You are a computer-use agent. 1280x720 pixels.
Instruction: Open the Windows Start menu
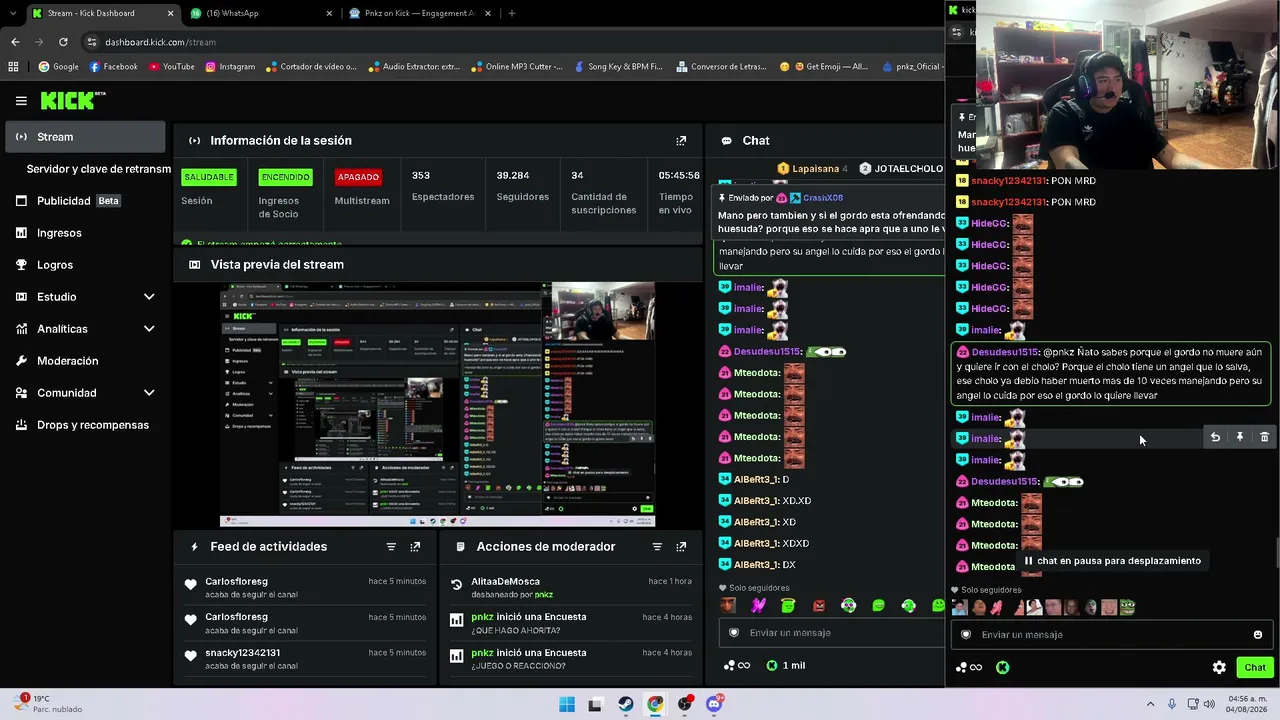(567, 704)
